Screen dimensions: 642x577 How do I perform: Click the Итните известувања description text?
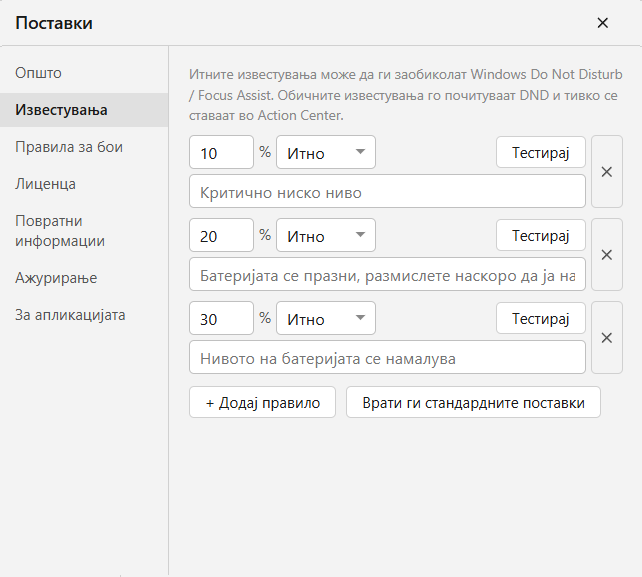[x=405, y=95]
